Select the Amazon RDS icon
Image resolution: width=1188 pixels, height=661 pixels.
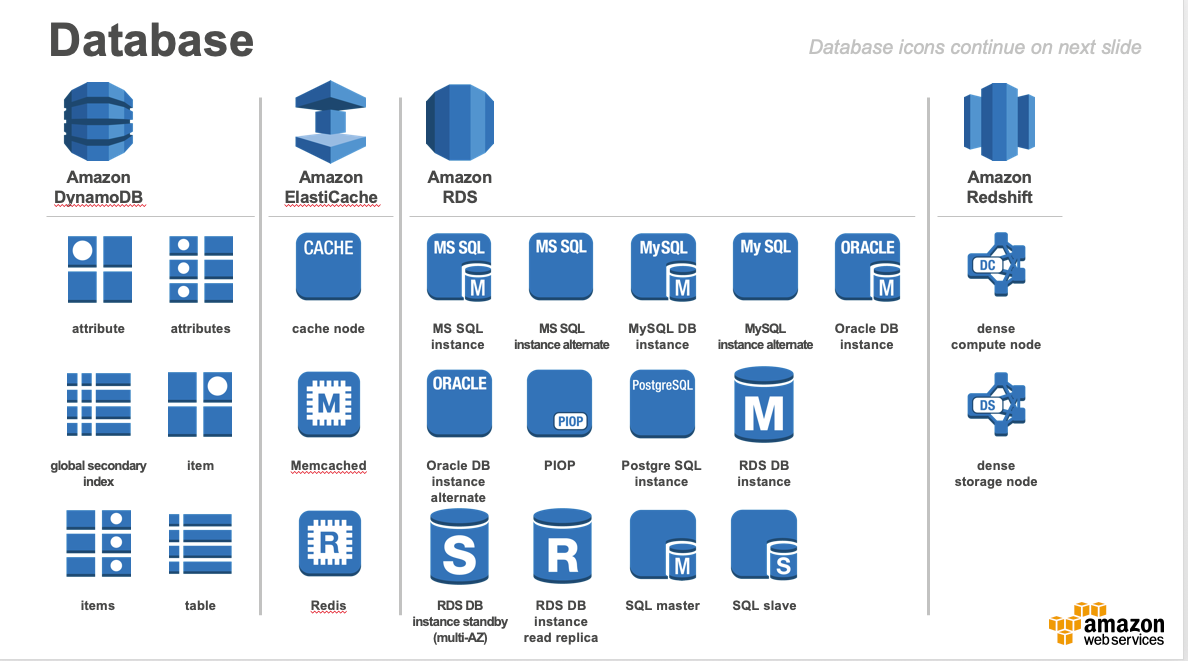tap(459, 120)
